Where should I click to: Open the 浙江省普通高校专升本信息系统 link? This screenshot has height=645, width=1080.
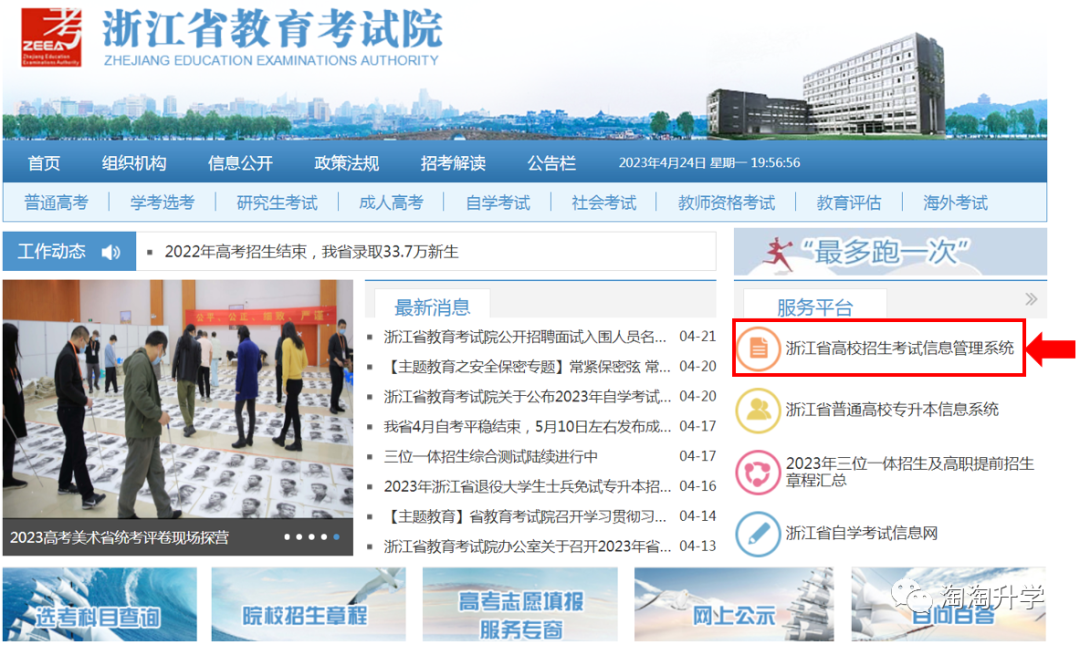pyautogui.click(x=892, y=409)
